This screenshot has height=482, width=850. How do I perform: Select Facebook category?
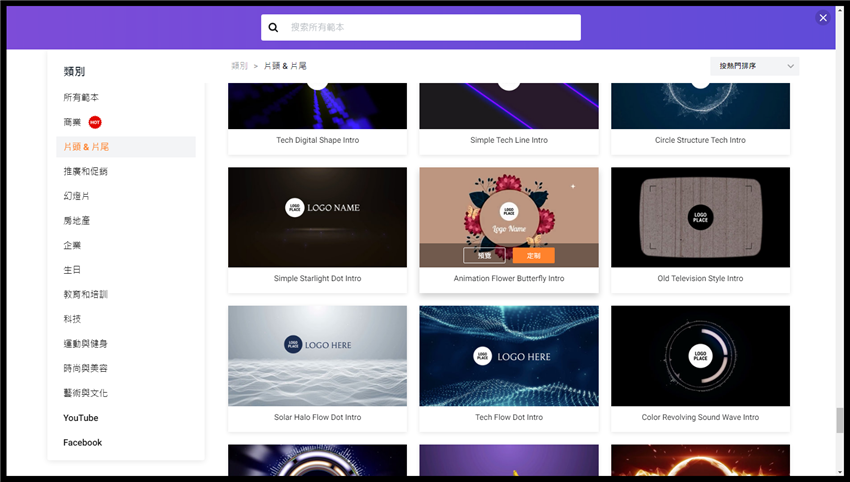(x=82, y=442)
